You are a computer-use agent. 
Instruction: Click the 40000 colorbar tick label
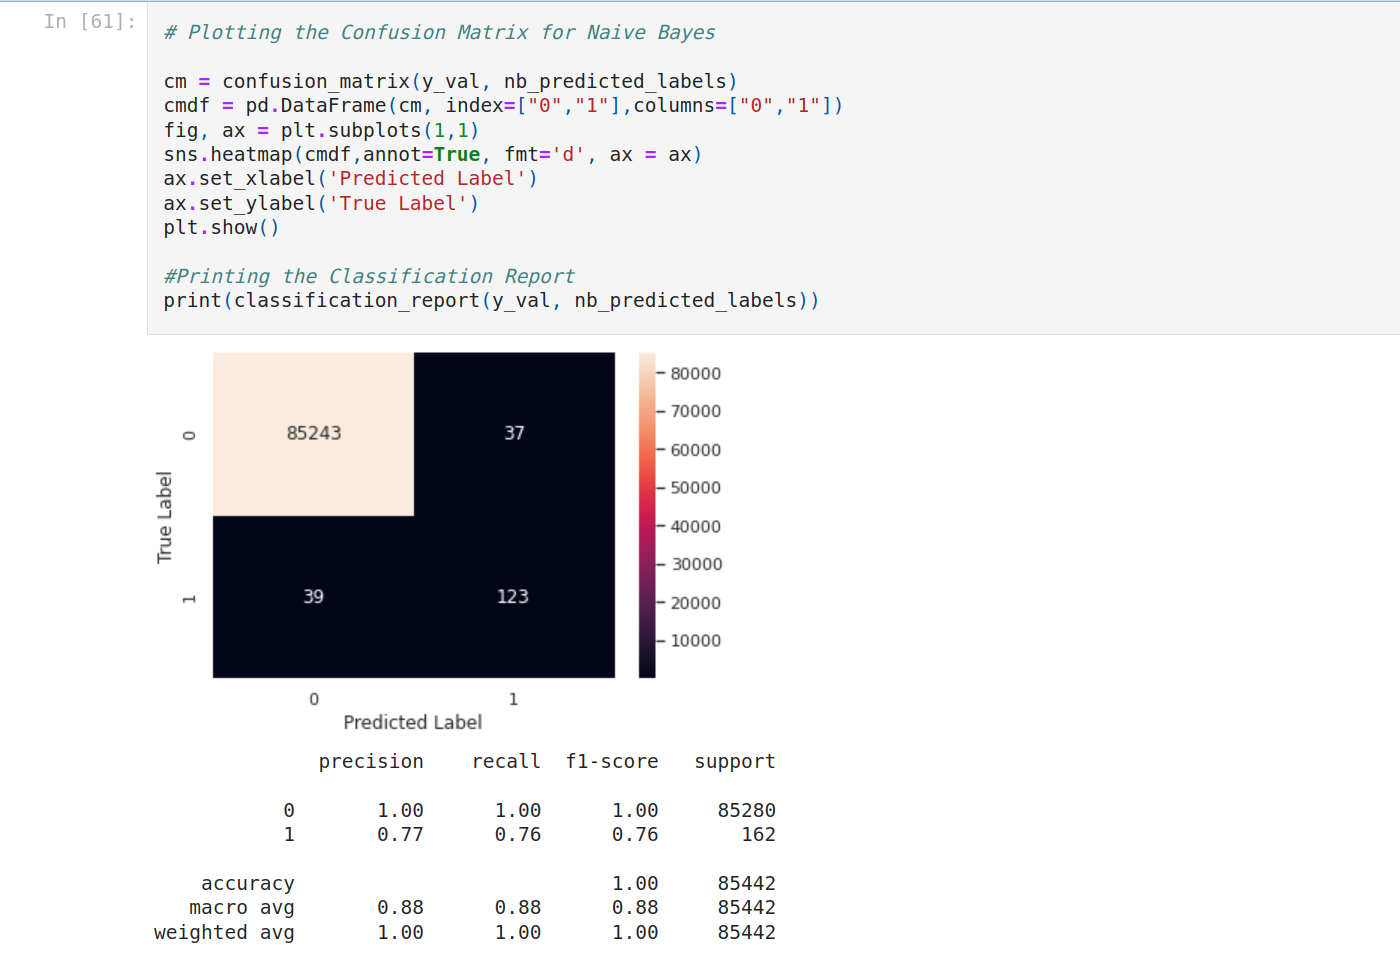pos(695,526)
